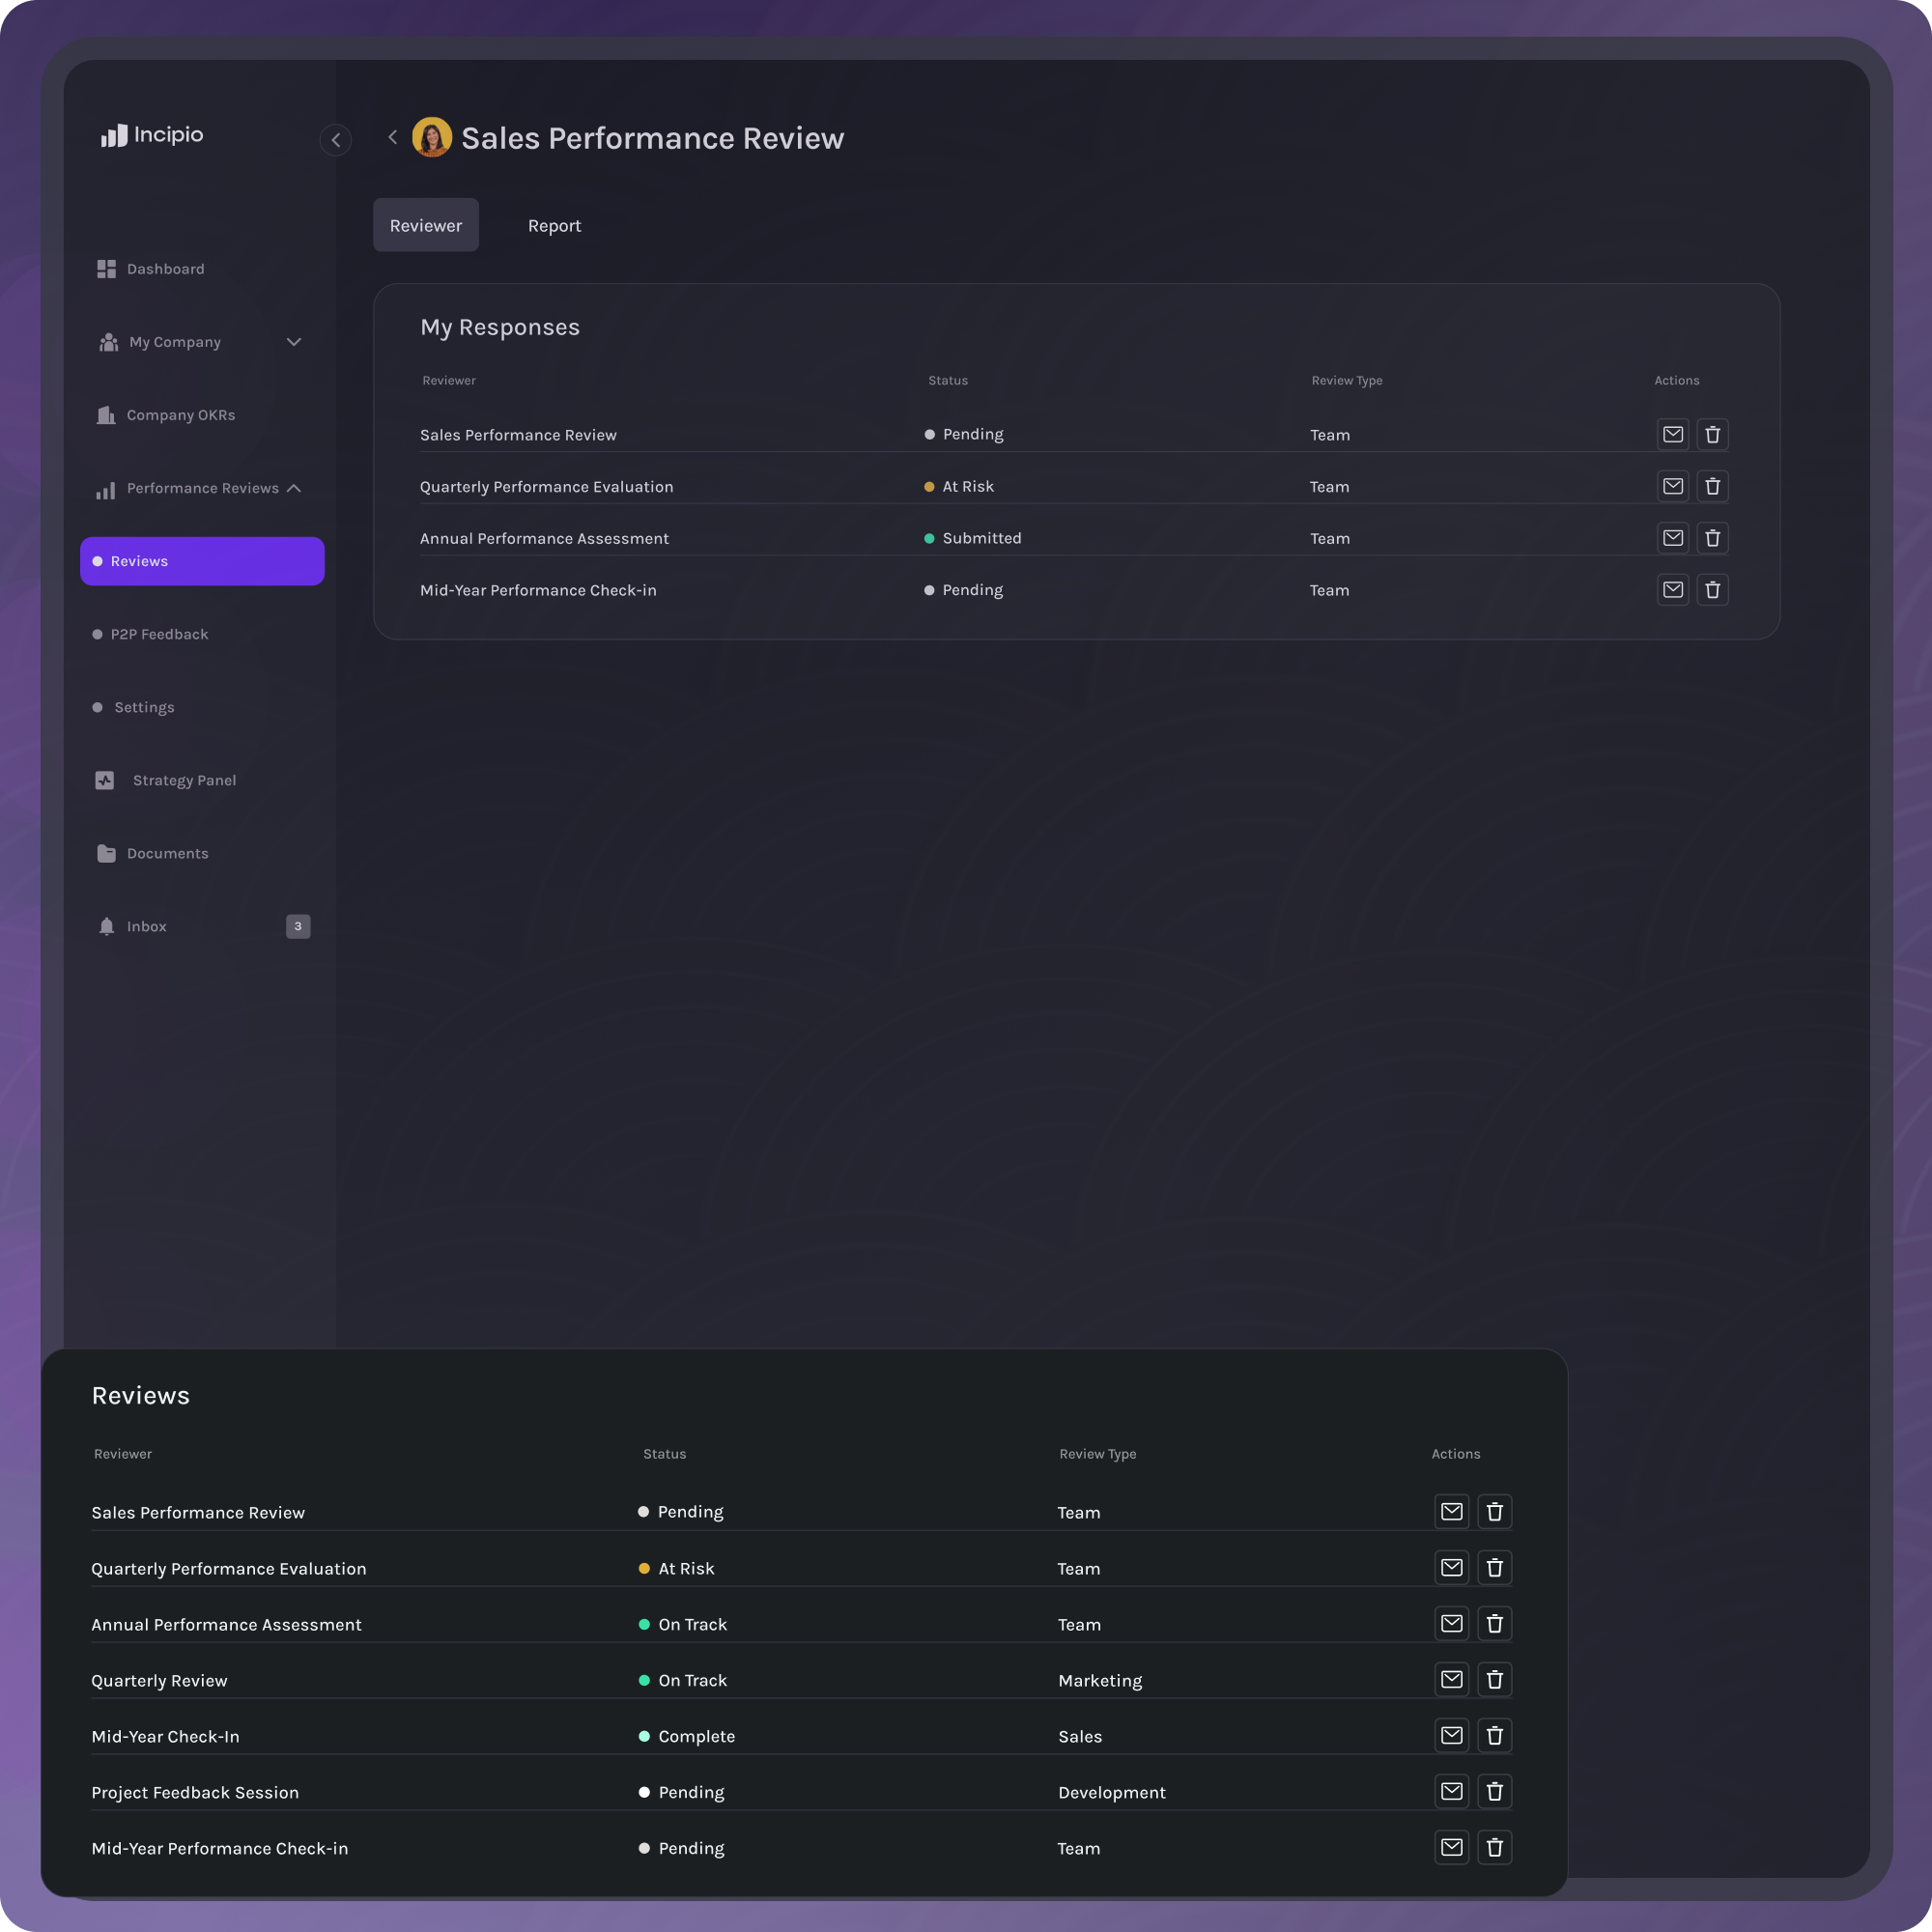Viewport: 1932px width, 1932px height.
Task: Navigate back using the arrow beside the avatar
Action: pos(392,137)
